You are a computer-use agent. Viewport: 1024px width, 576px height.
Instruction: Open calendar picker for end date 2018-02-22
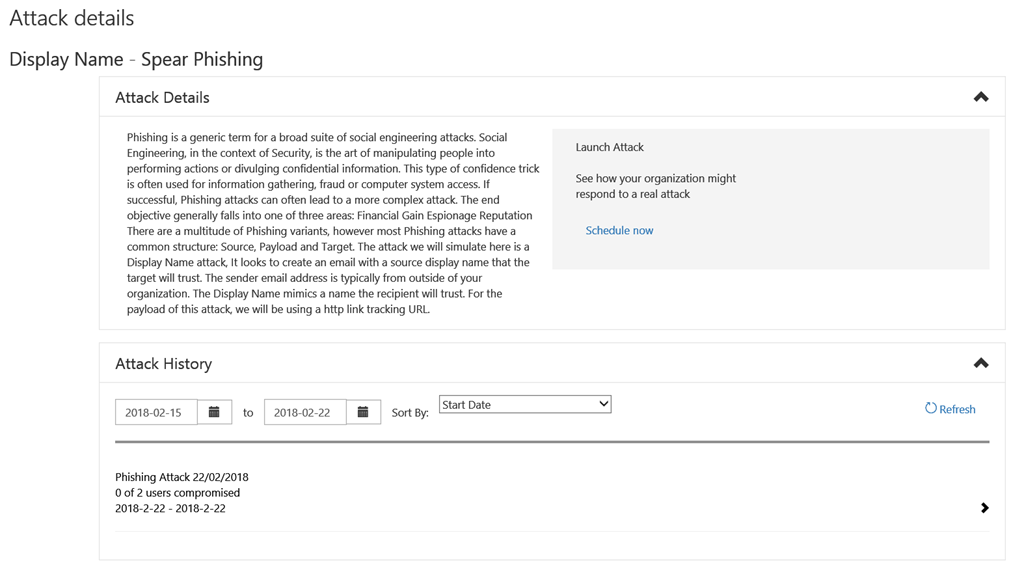tap(363, 412)
